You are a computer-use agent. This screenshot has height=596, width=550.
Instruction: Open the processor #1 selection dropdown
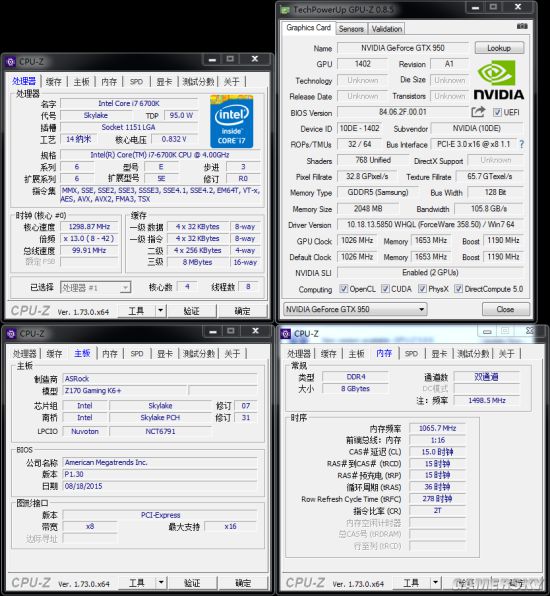[x=96, y=287]
